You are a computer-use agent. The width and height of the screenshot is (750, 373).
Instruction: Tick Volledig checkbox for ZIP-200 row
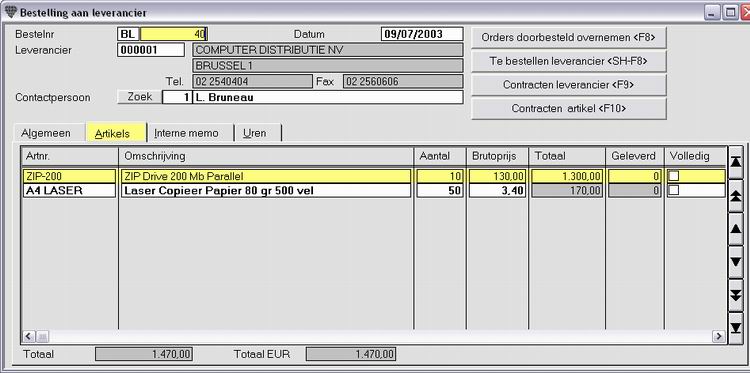pos(673,176)
